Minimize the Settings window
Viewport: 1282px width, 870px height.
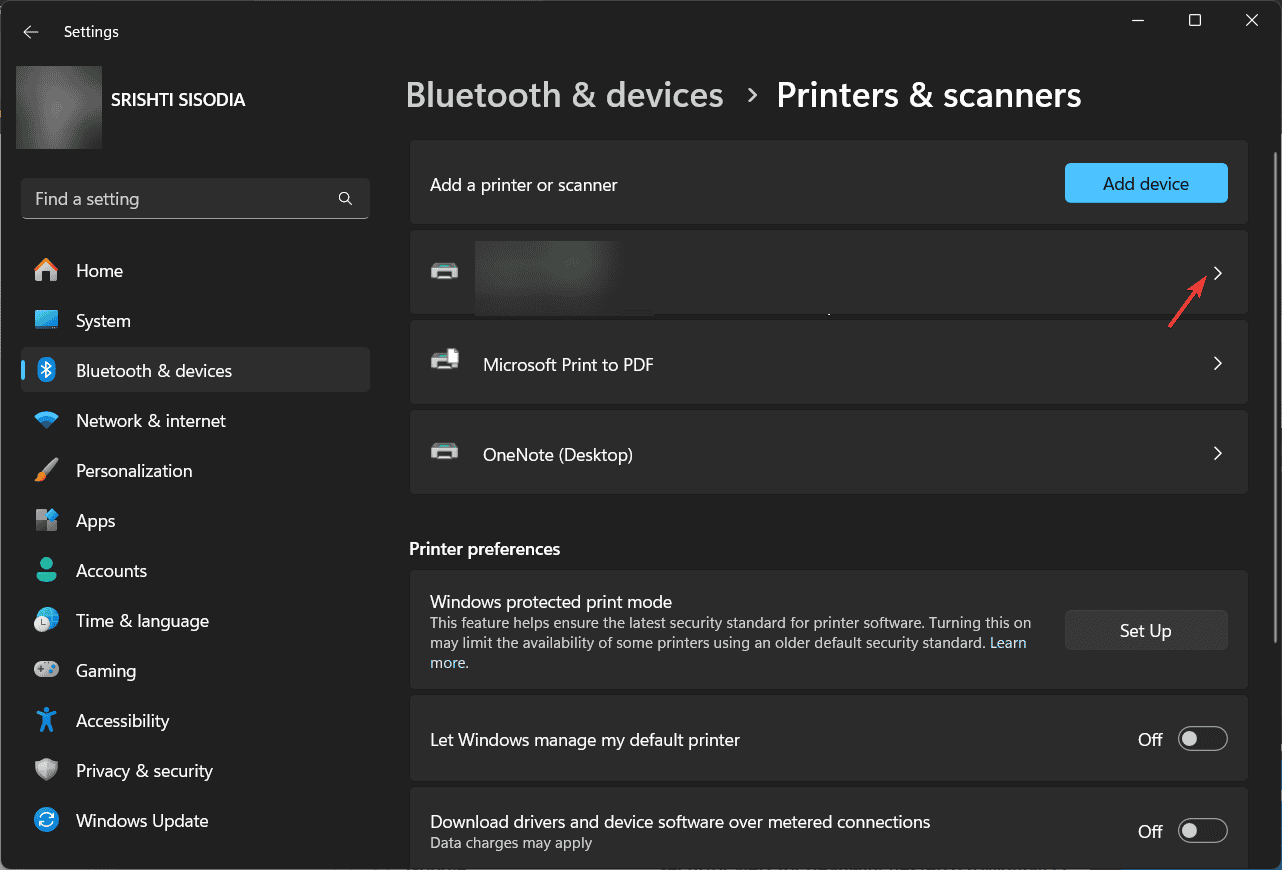tap(1138, 20)
